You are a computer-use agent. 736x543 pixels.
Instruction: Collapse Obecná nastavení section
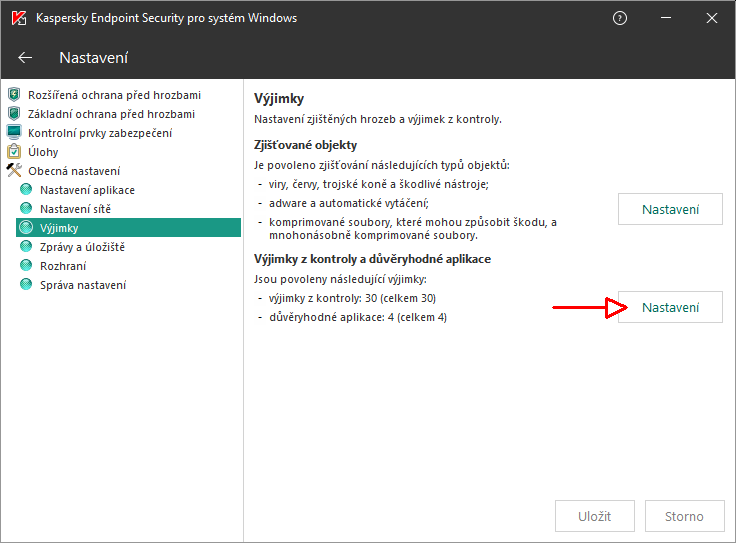pos(74,171)
